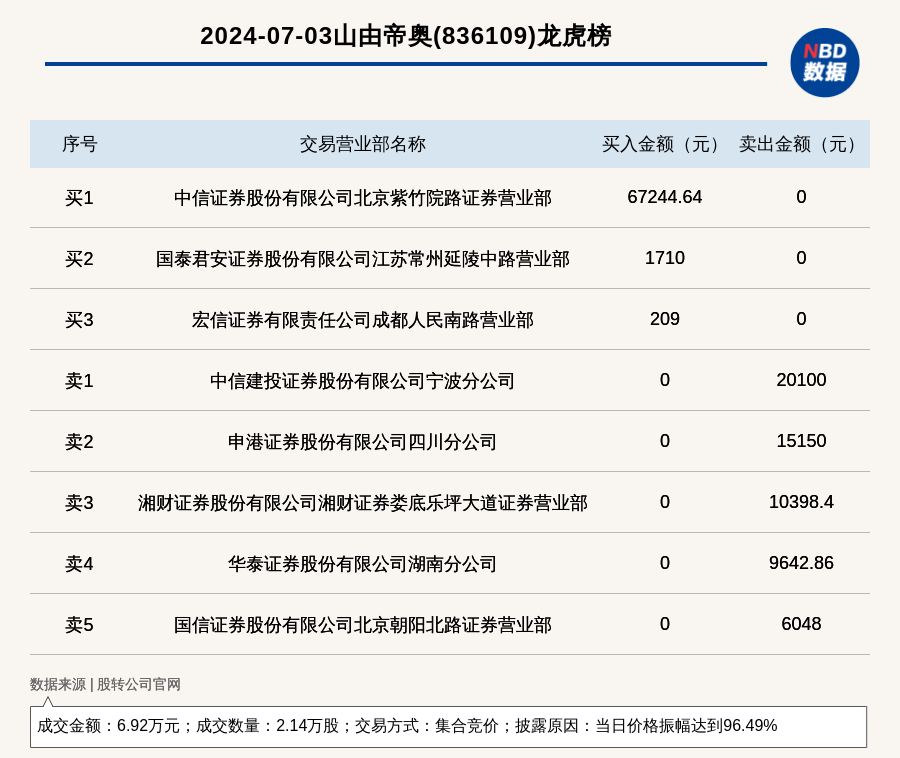Click the 买1 row sell amount 0
The width and height of the screenshot is (900, 758).
(x=801, y=197)
